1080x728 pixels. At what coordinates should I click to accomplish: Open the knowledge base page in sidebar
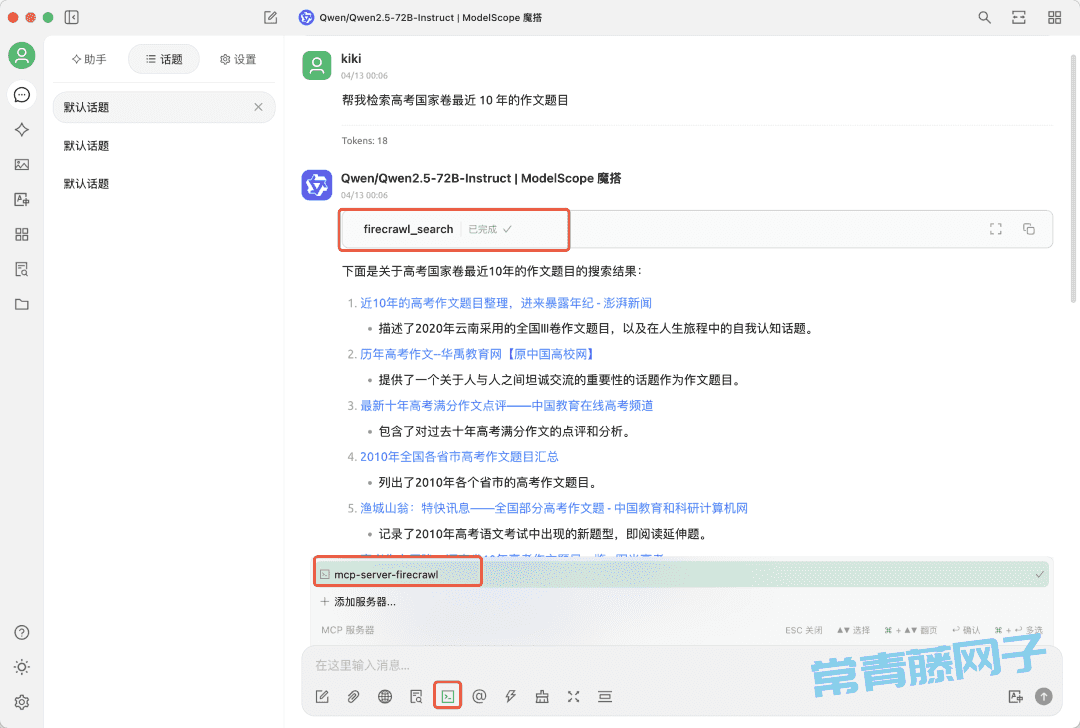pos(22,269)
